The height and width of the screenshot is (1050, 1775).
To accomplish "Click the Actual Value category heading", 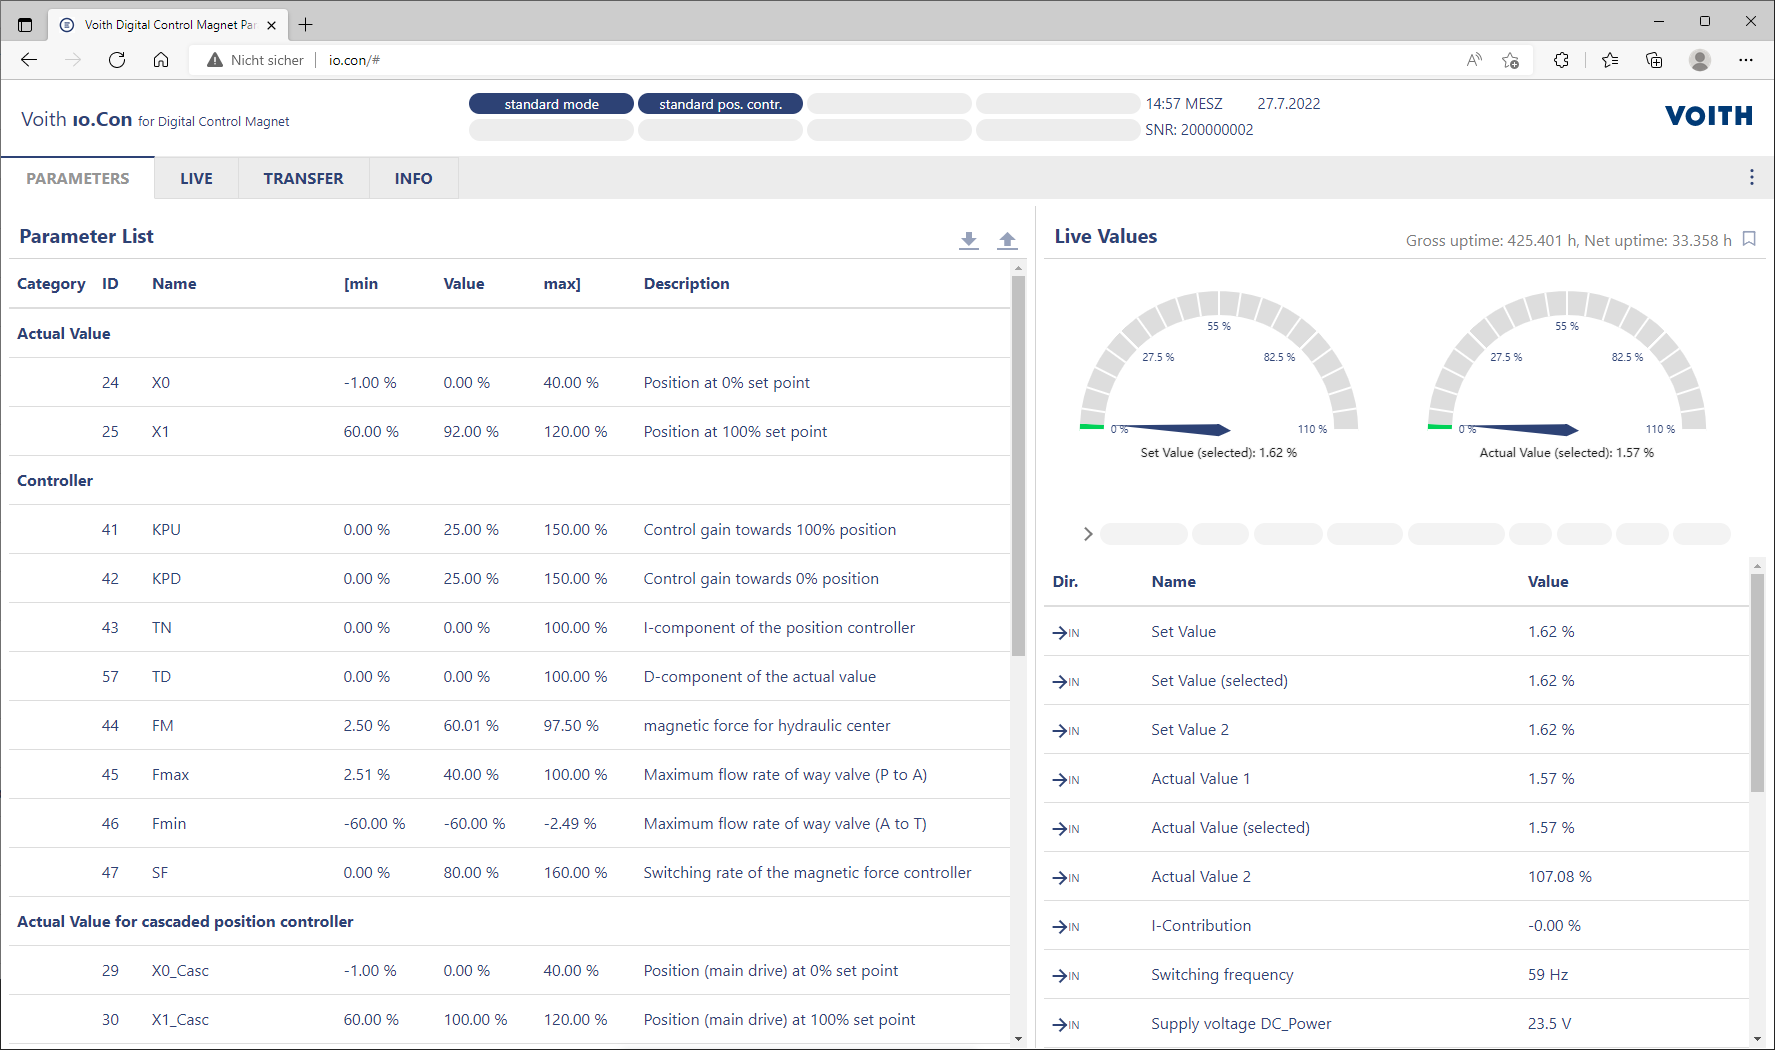I will click(x=63, y=334).
